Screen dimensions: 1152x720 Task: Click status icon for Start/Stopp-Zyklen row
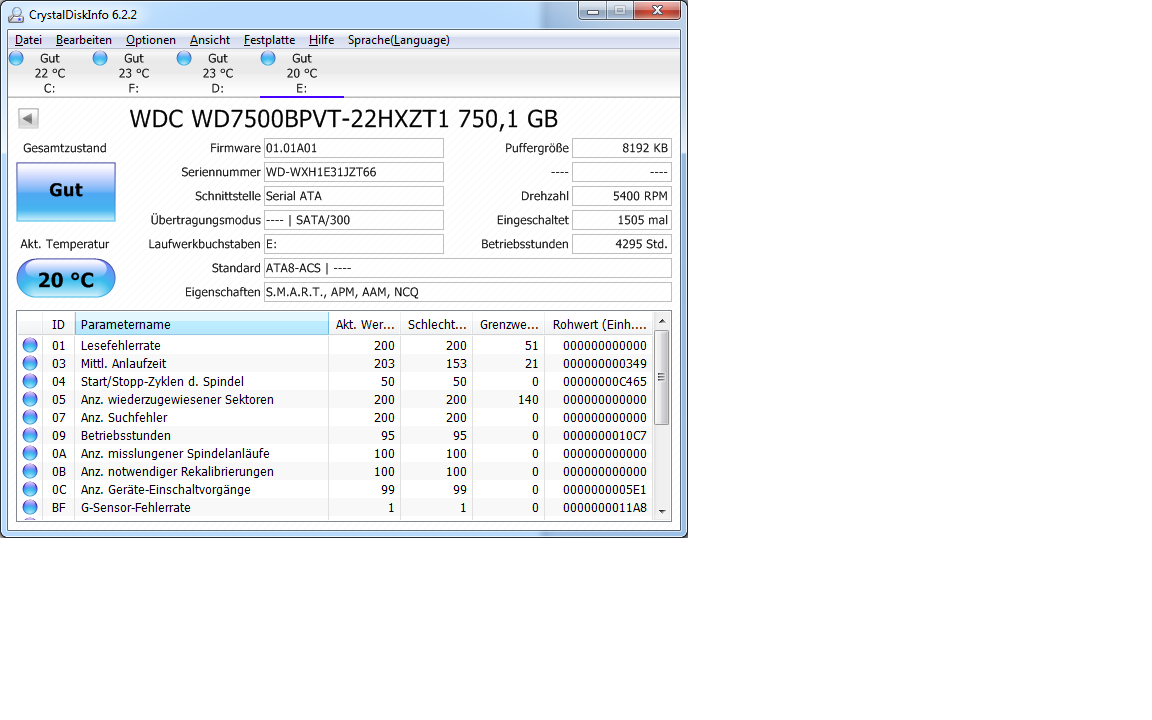30,381
